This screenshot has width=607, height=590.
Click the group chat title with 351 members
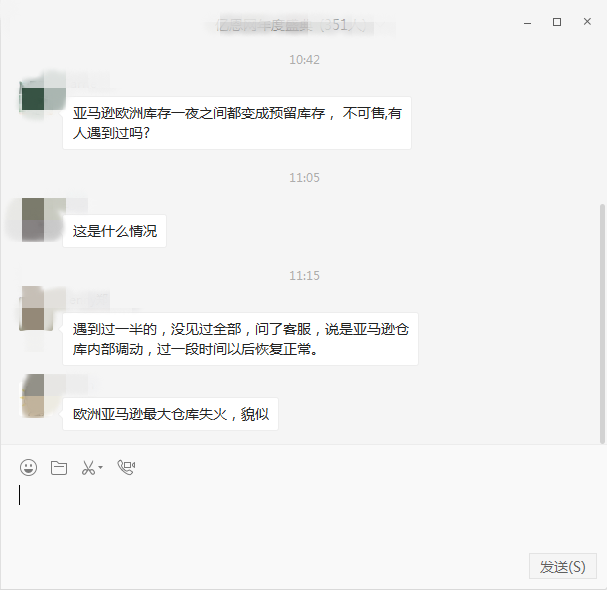pyautogui.click(x=291, y=26)
